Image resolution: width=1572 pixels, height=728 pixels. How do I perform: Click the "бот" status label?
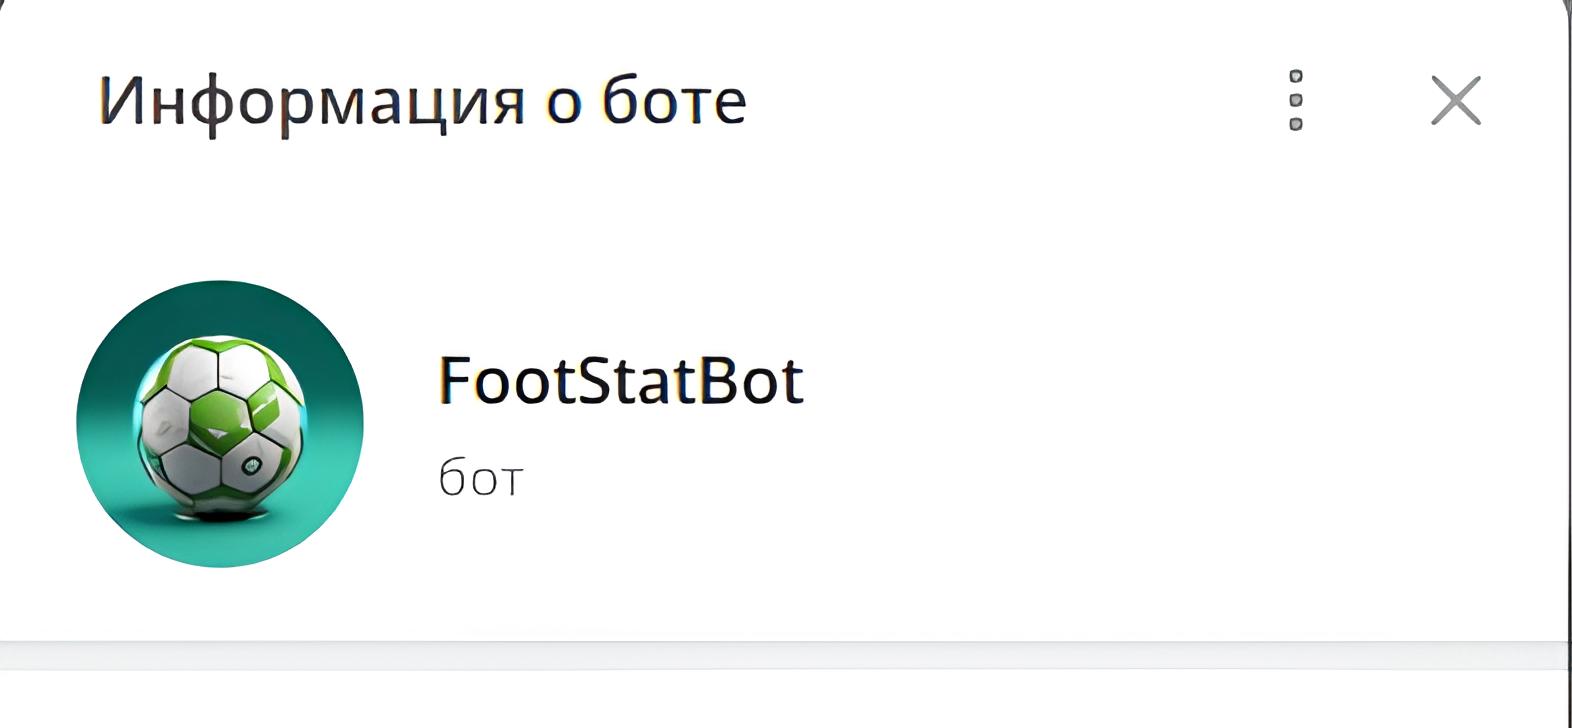pyautogui.click(x=480, y=479)
